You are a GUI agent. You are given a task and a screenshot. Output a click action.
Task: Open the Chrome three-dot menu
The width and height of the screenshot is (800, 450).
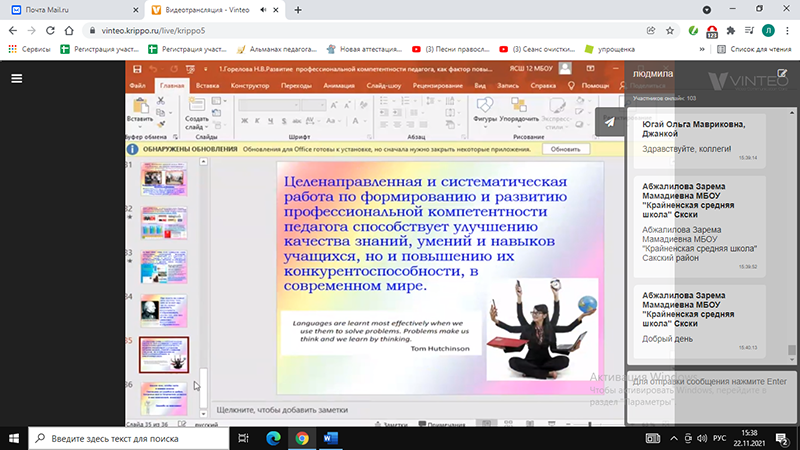787,31
